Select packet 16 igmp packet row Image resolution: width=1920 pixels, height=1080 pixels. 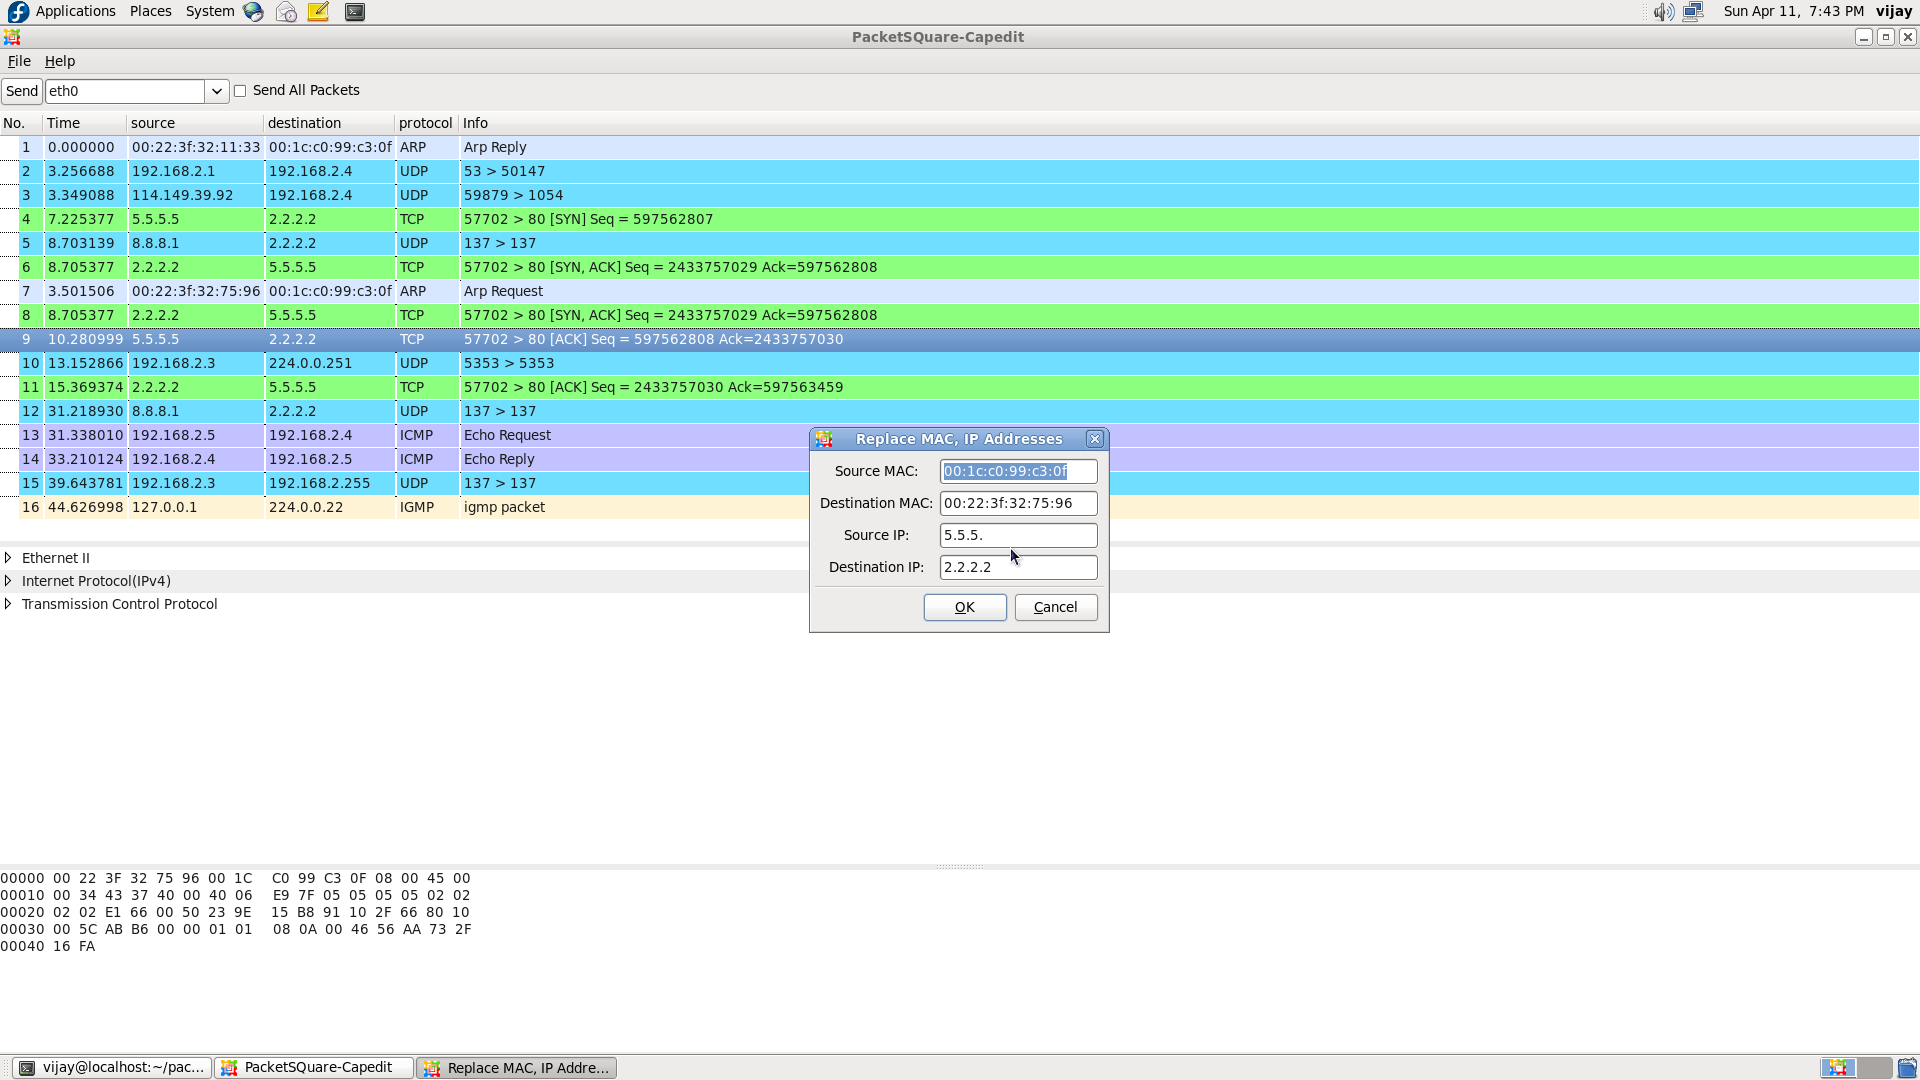pos(960,507)
